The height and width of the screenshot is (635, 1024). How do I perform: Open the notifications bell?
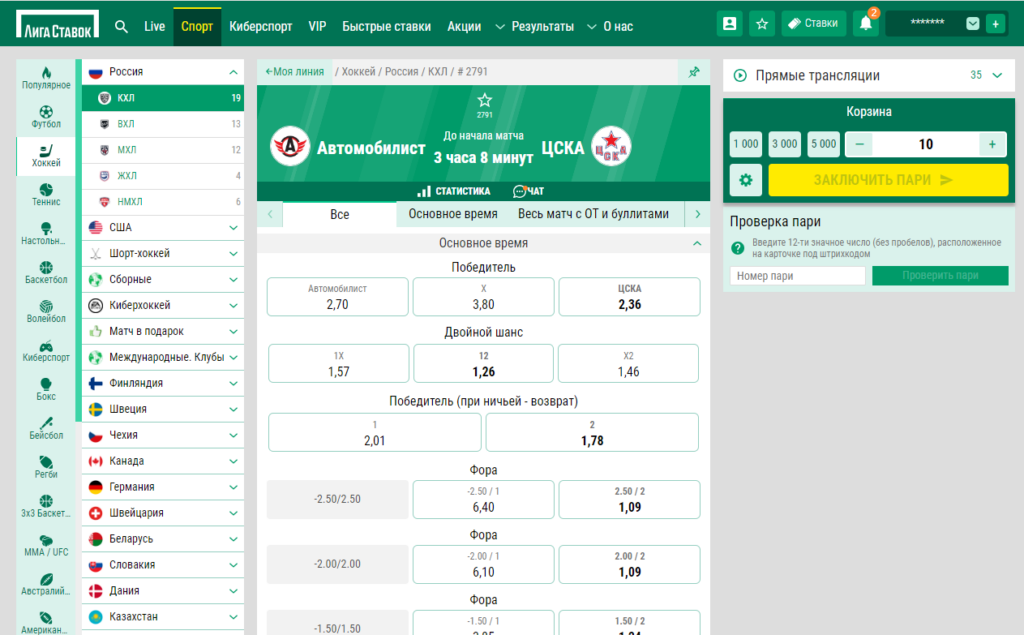865,24
